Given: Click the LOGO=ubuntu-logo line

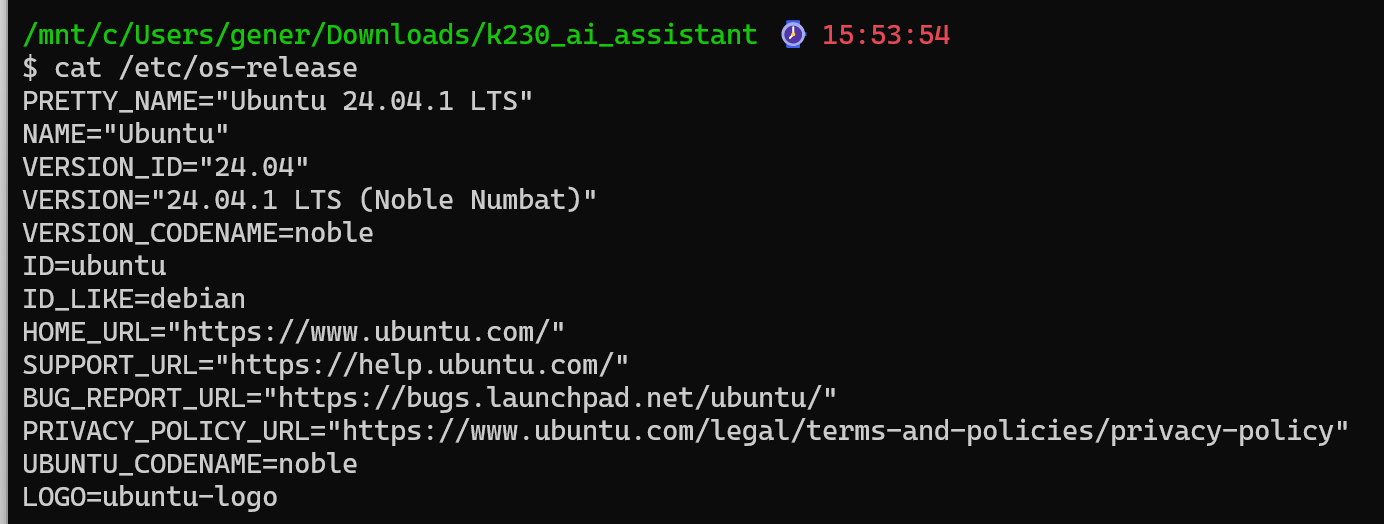Looking at the screenshot, I should click(150, 497).
